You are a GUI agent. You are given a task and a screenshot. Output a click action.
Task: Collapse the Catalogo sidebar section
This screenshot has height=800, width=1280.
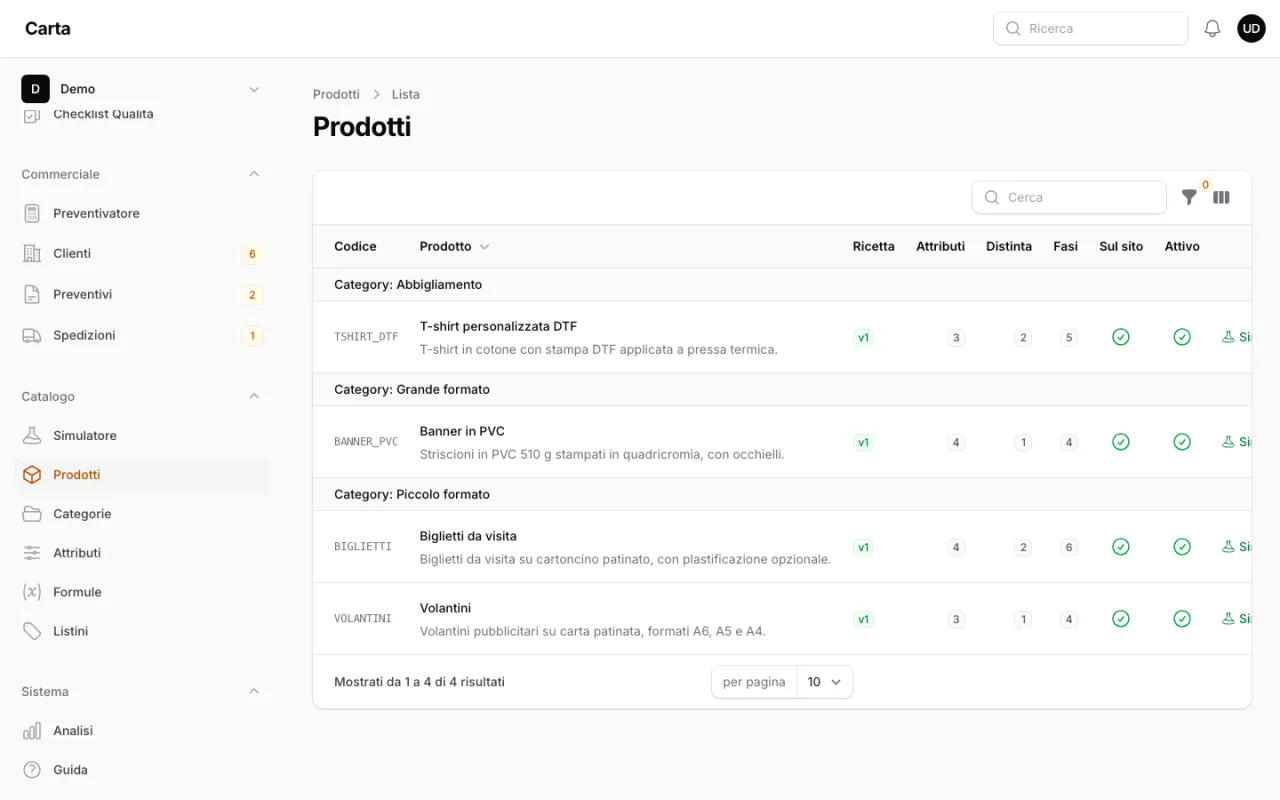(254, 396)
